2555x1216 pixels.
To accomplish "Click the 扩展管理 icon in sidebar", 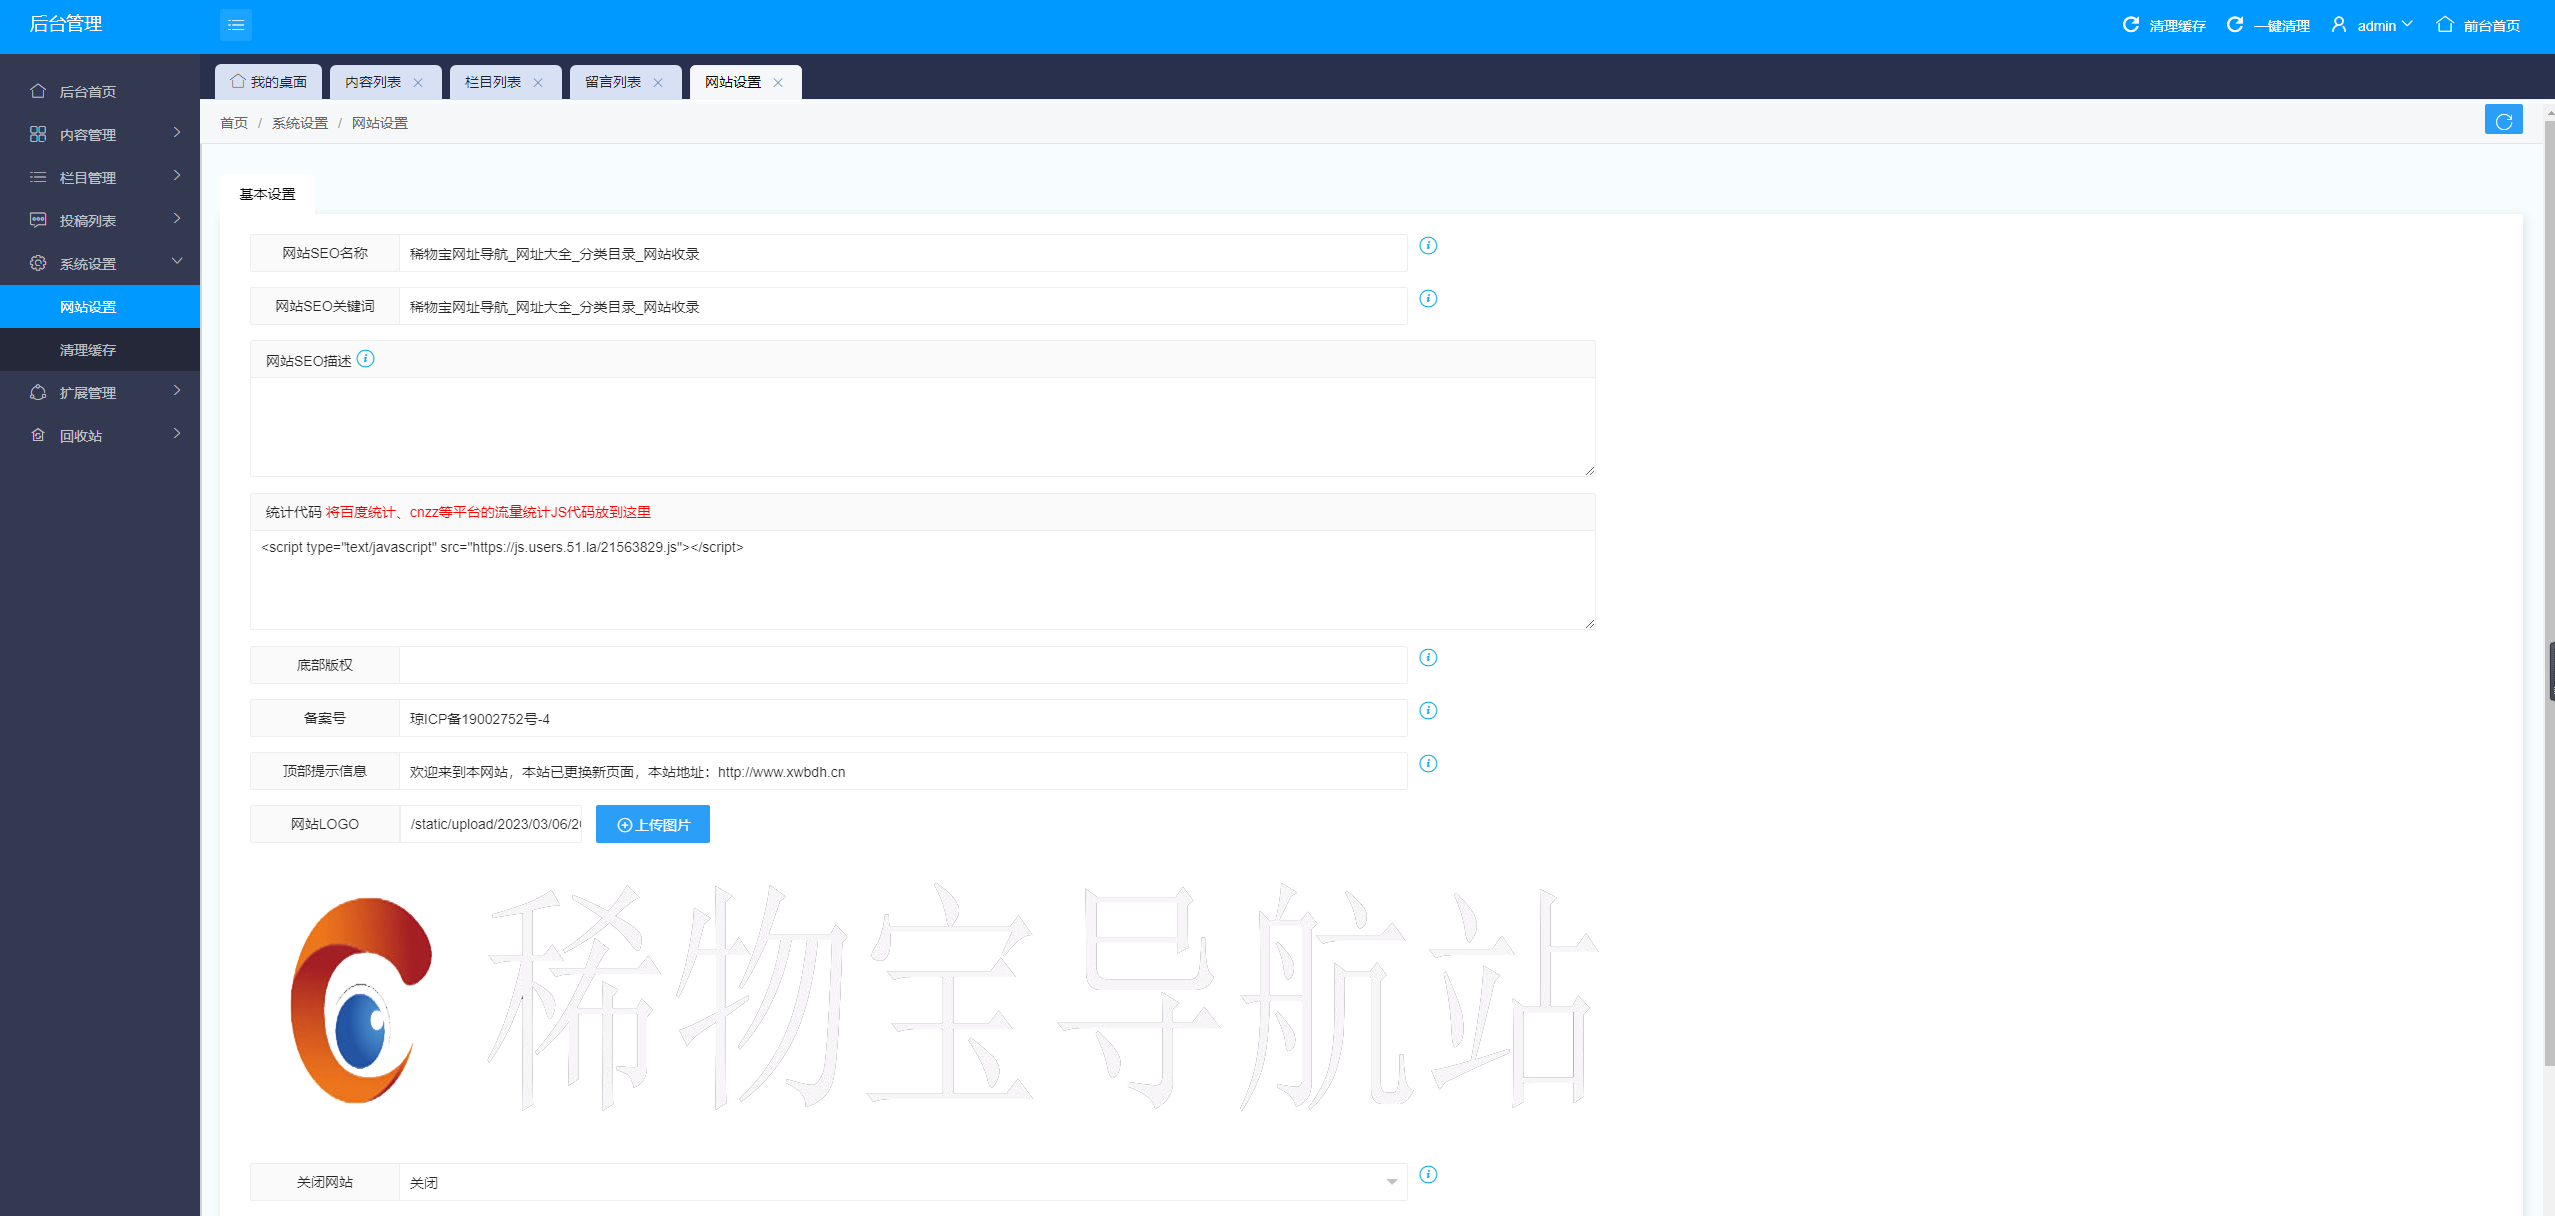I will point(38,392).
